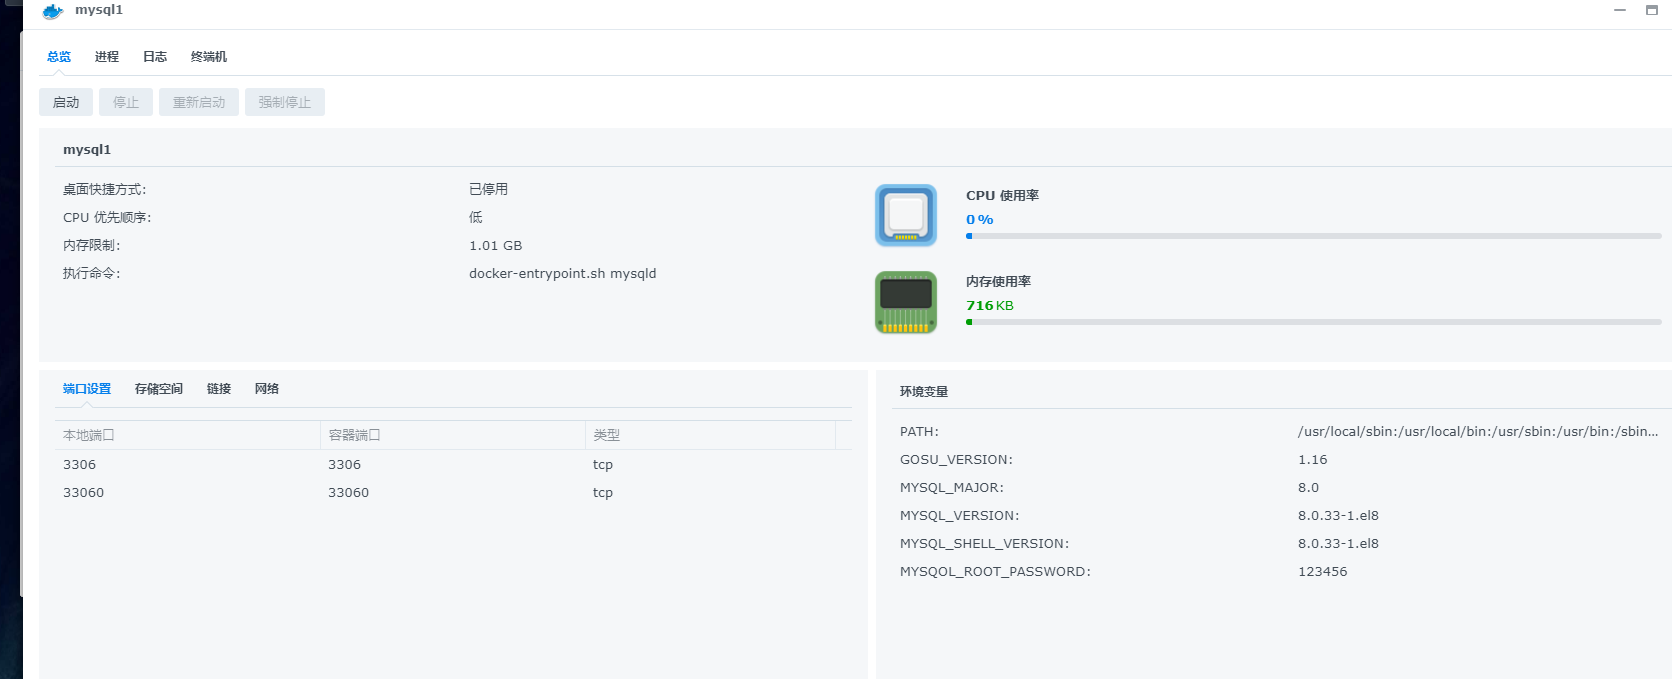Click the memory RAM module icon
Image resolution: width=1672 pixels, height=679 pixels.
tap(906, 302)
